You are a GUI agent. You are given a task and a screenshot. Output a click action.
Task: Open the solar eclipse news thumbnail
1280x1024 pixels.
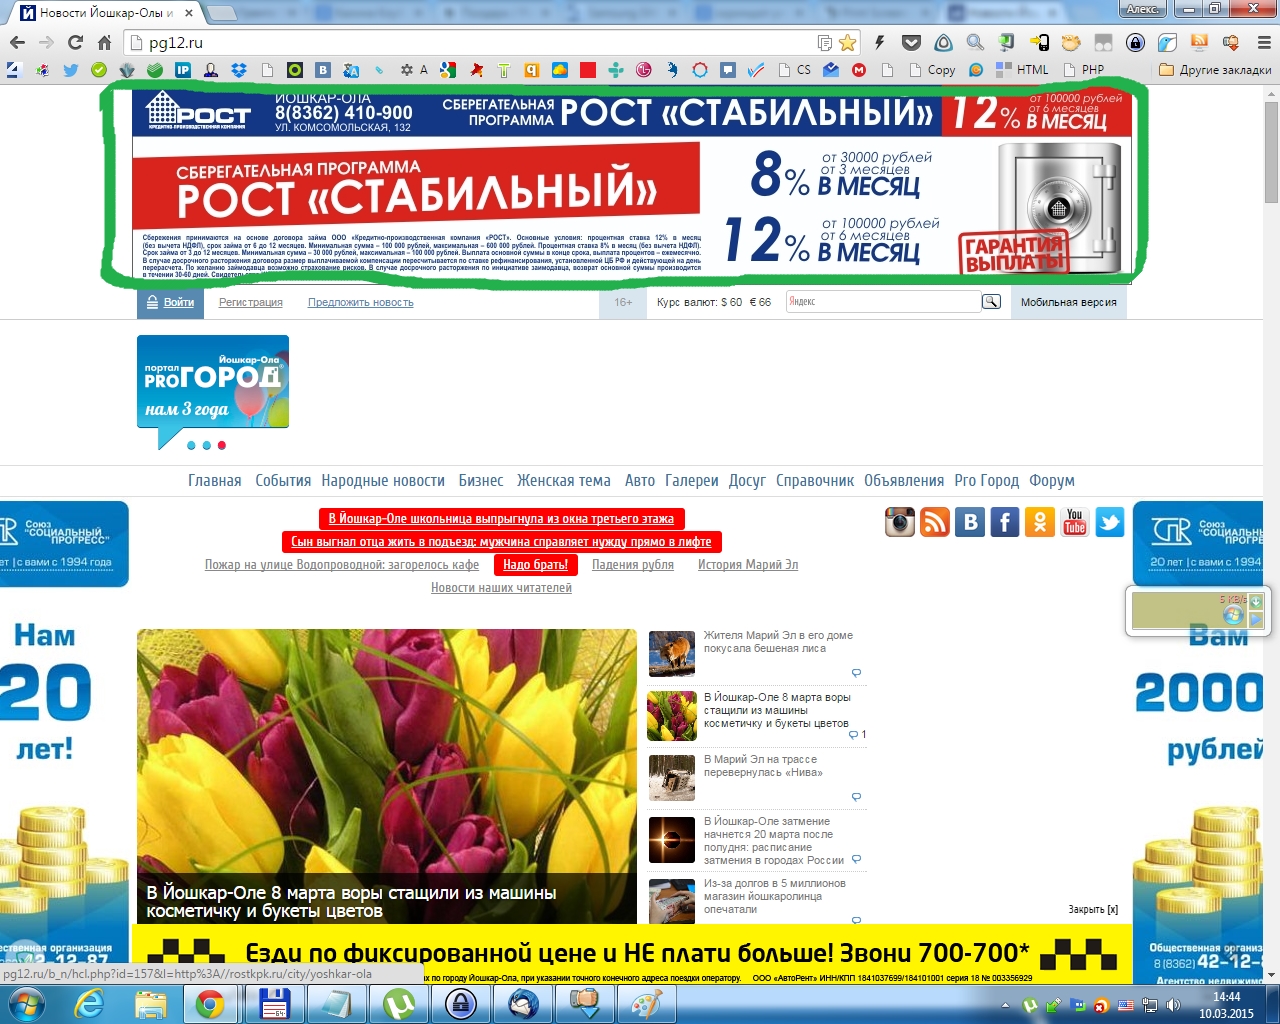point(672,840)
